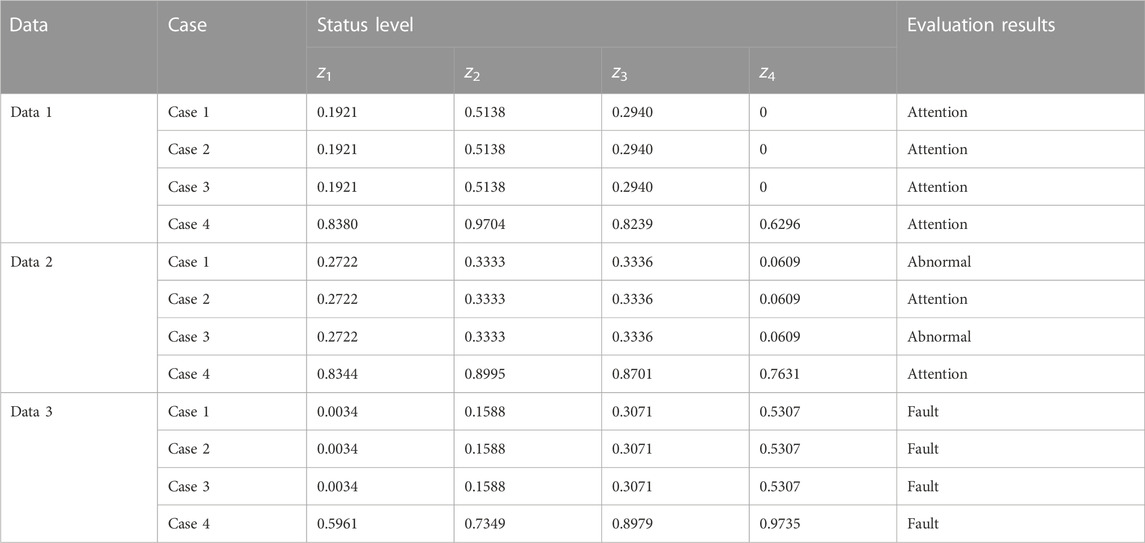Viewport: 1145px width, 543px height.
Task: Select the cell showing 0.5961
Action: coord(380,524)
